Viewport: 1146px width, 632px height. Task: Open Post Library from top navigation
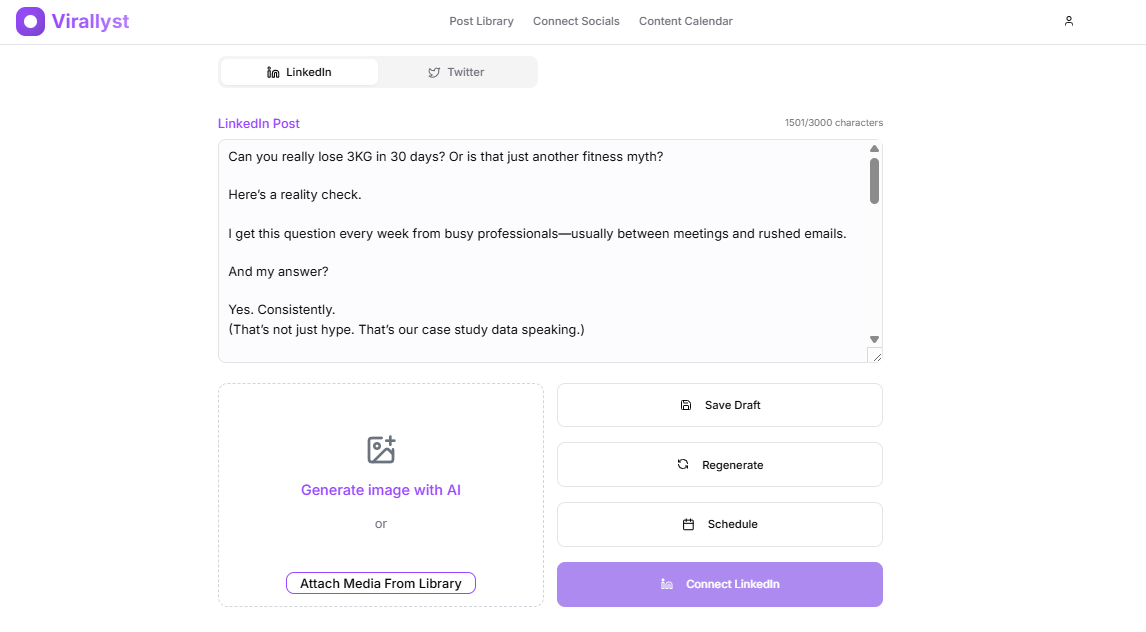(x=481, y=21)
